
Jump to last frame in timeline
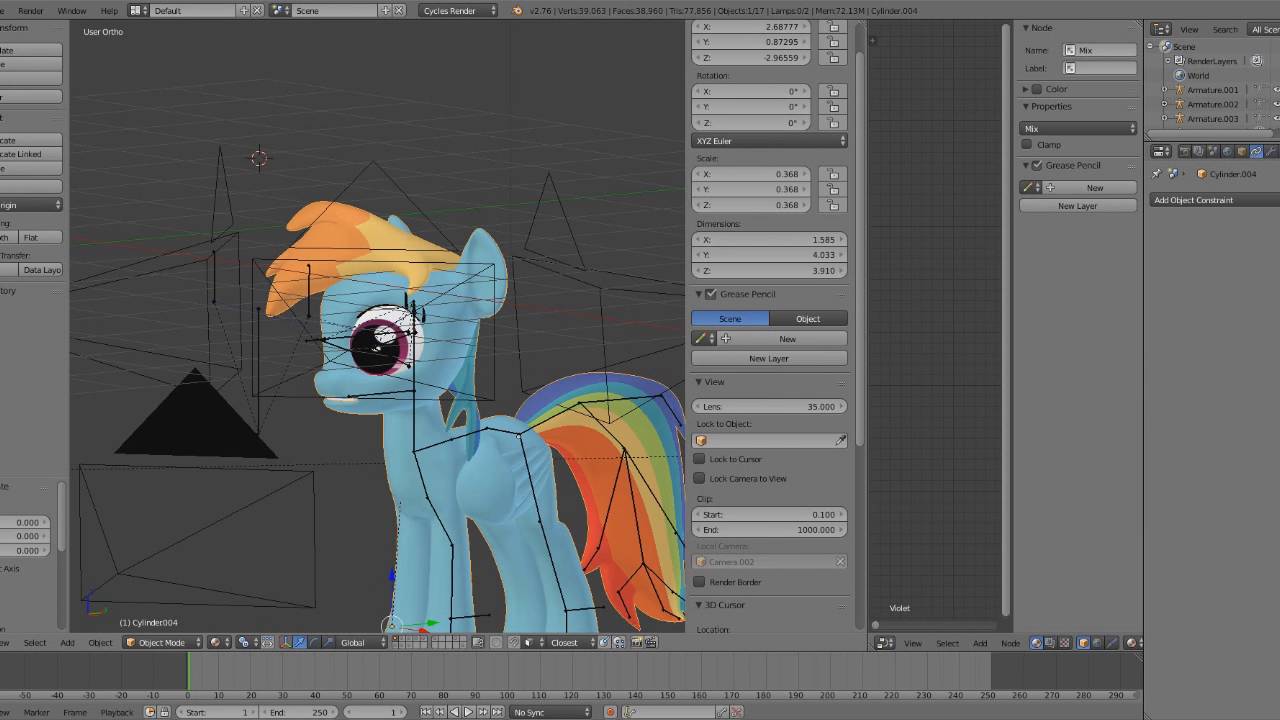pyautogui.click(x=497, y=712)
